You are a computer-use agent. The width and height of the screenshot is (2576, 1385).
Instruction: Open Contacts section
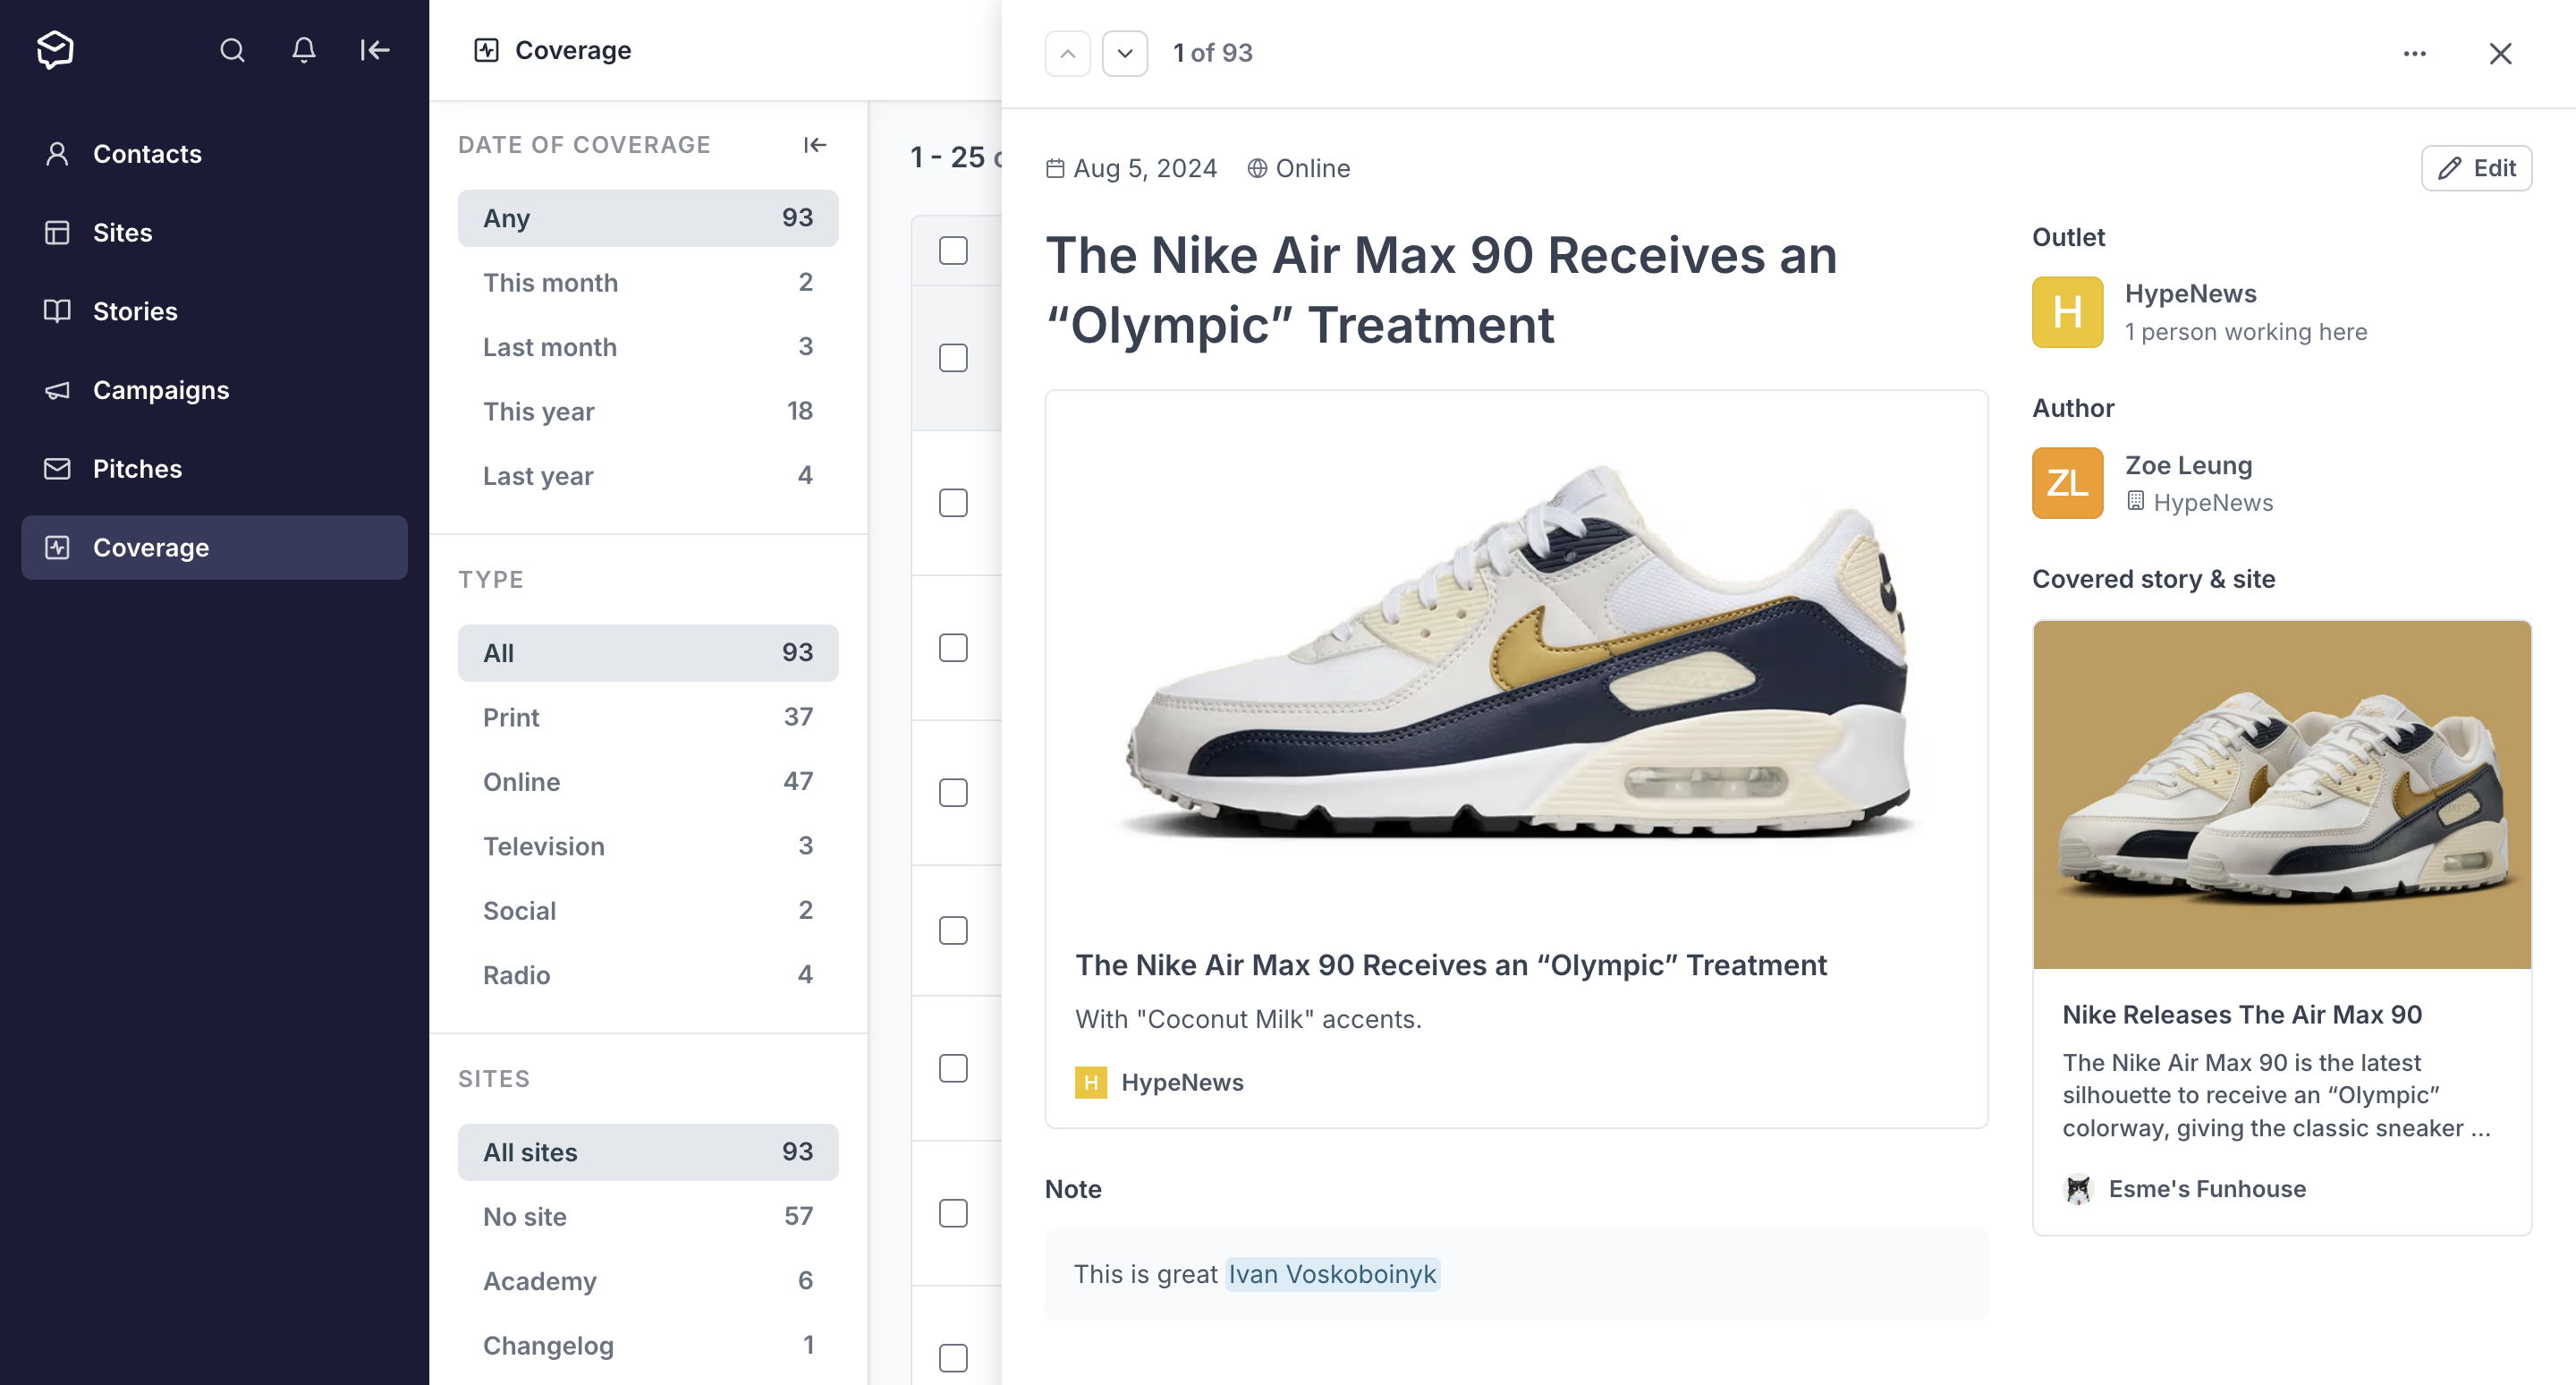[x=214, y=154]
